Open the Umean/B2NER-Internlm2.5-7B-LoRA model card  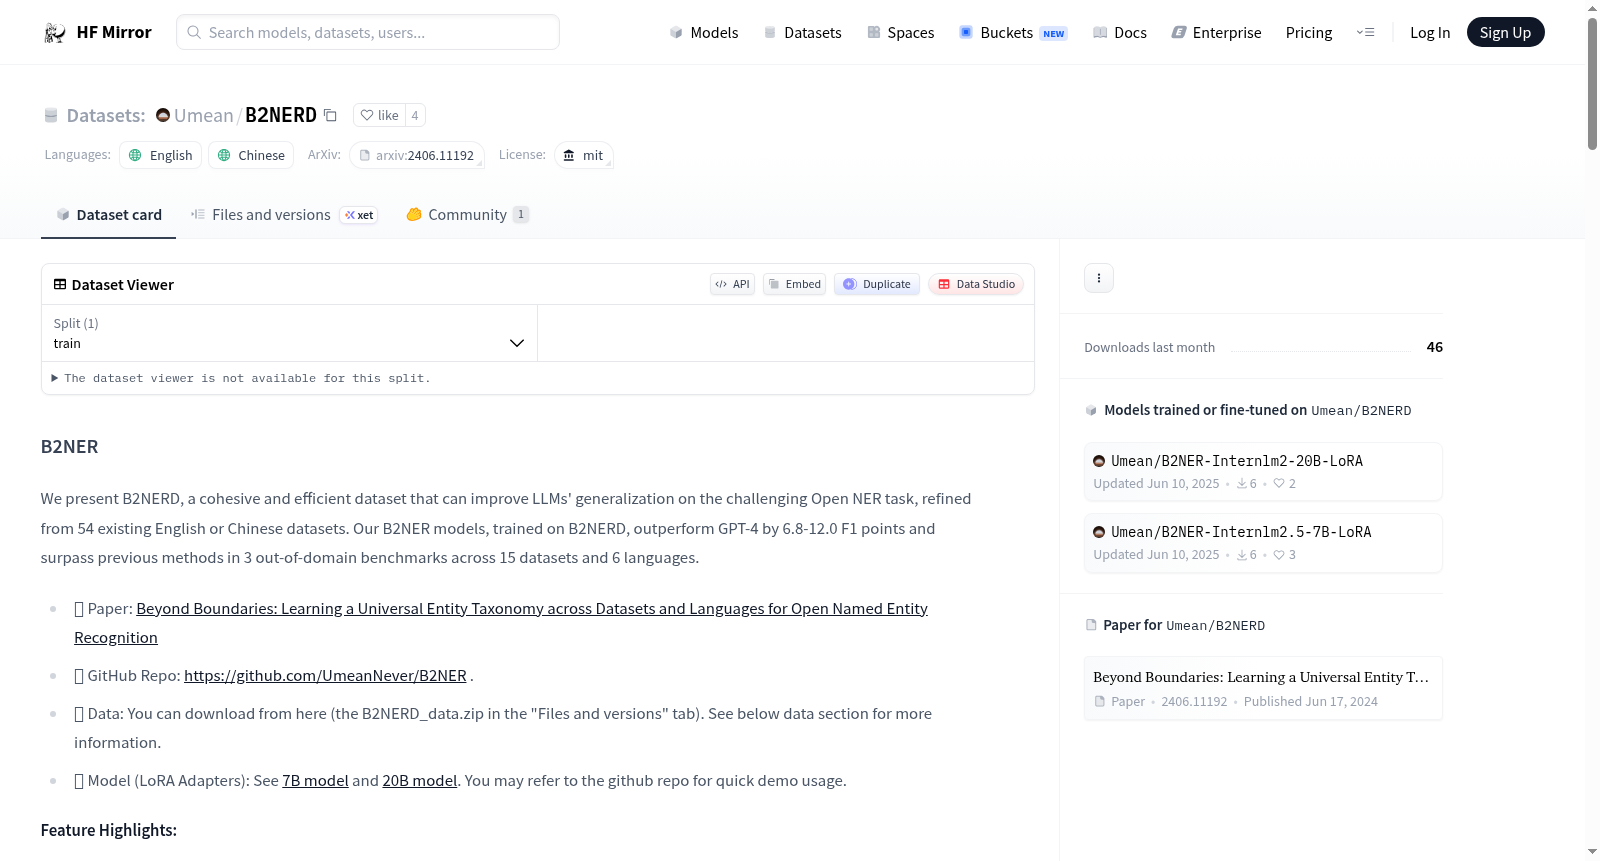click(x=1263, y=543)
